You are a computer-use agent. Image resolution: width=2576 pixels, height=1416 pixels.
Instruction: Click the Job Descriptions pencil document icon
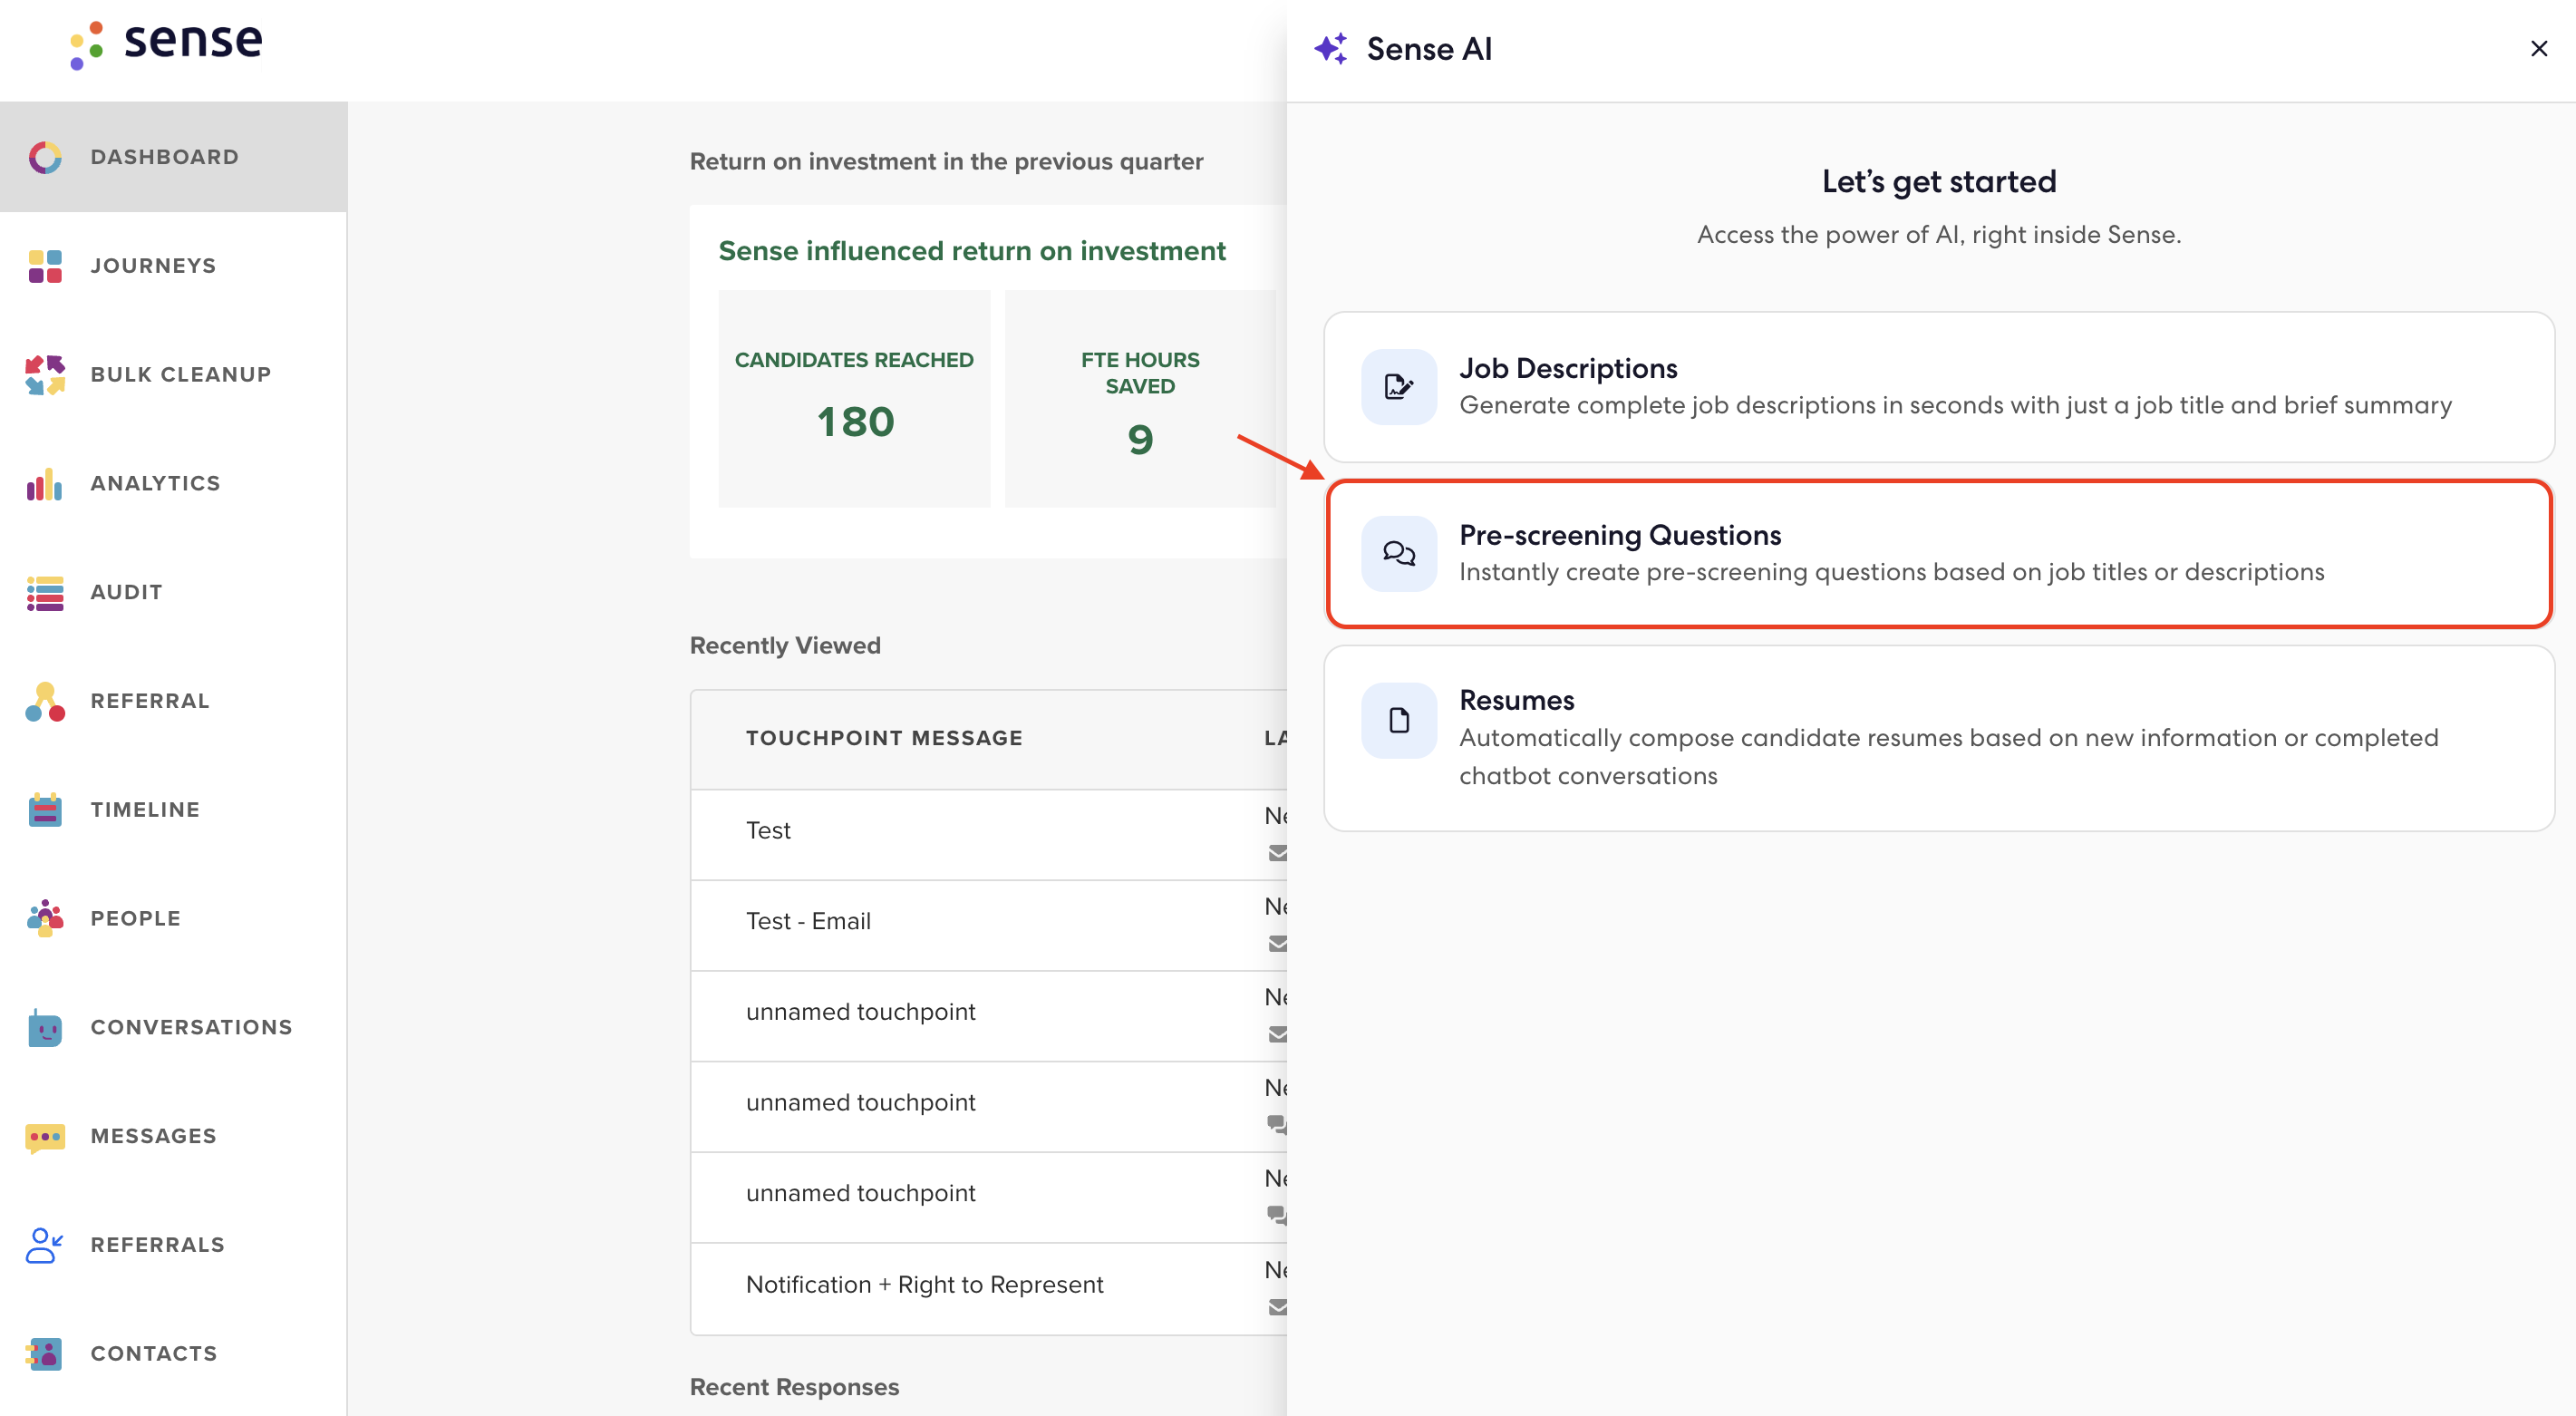click(1399, 387)
